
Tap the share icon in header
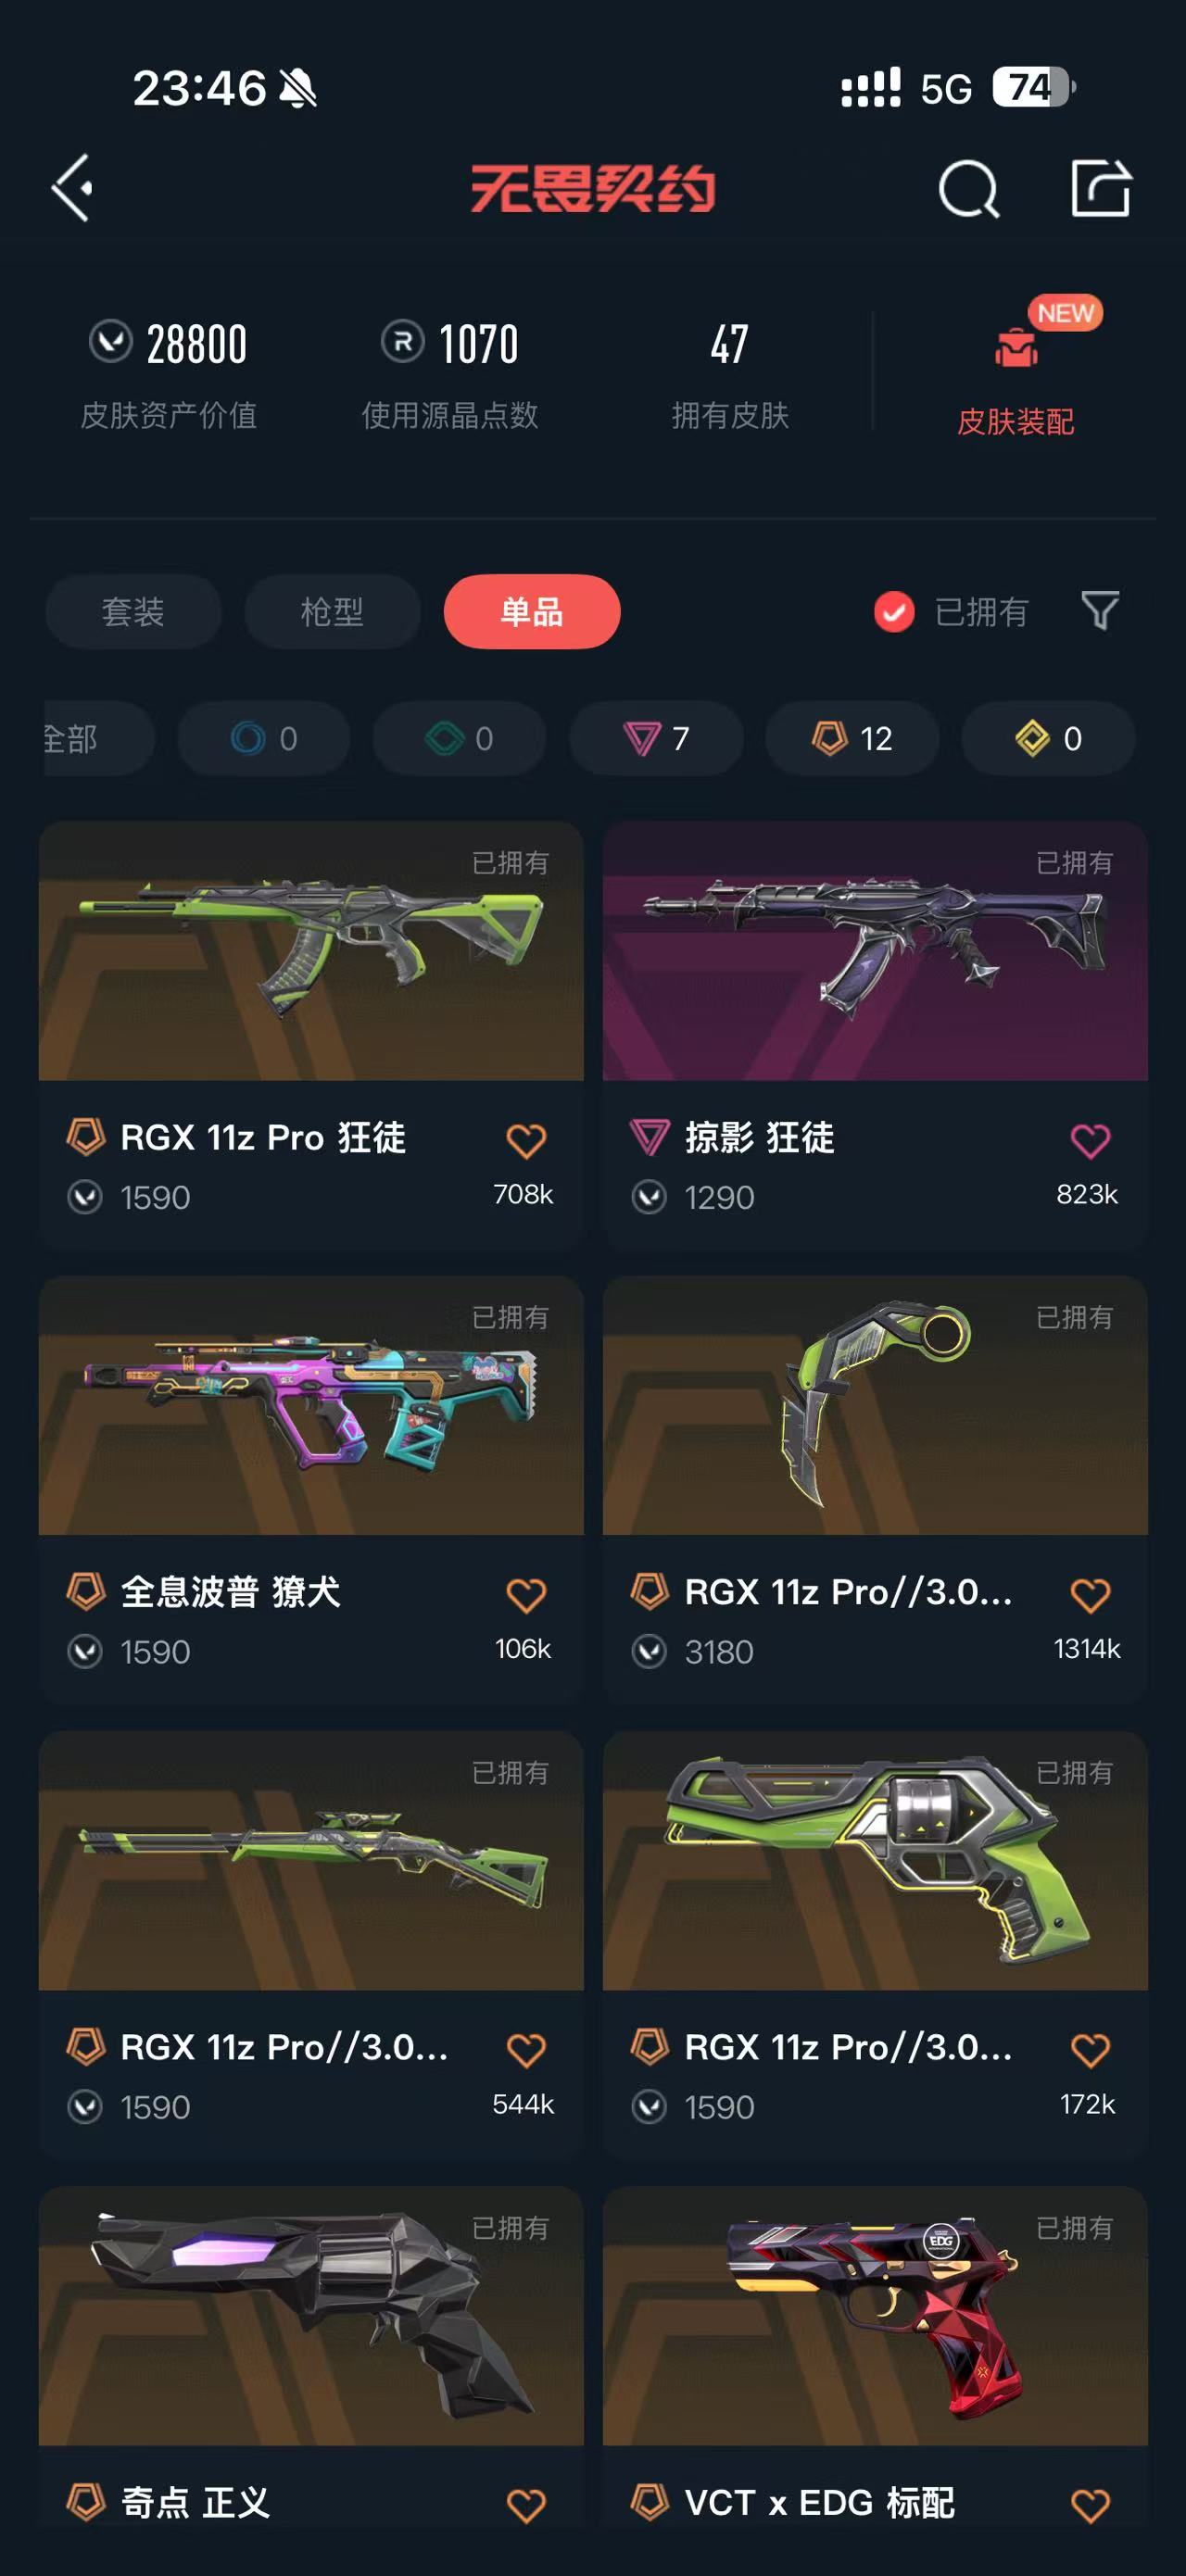(x=1100, y=188)
